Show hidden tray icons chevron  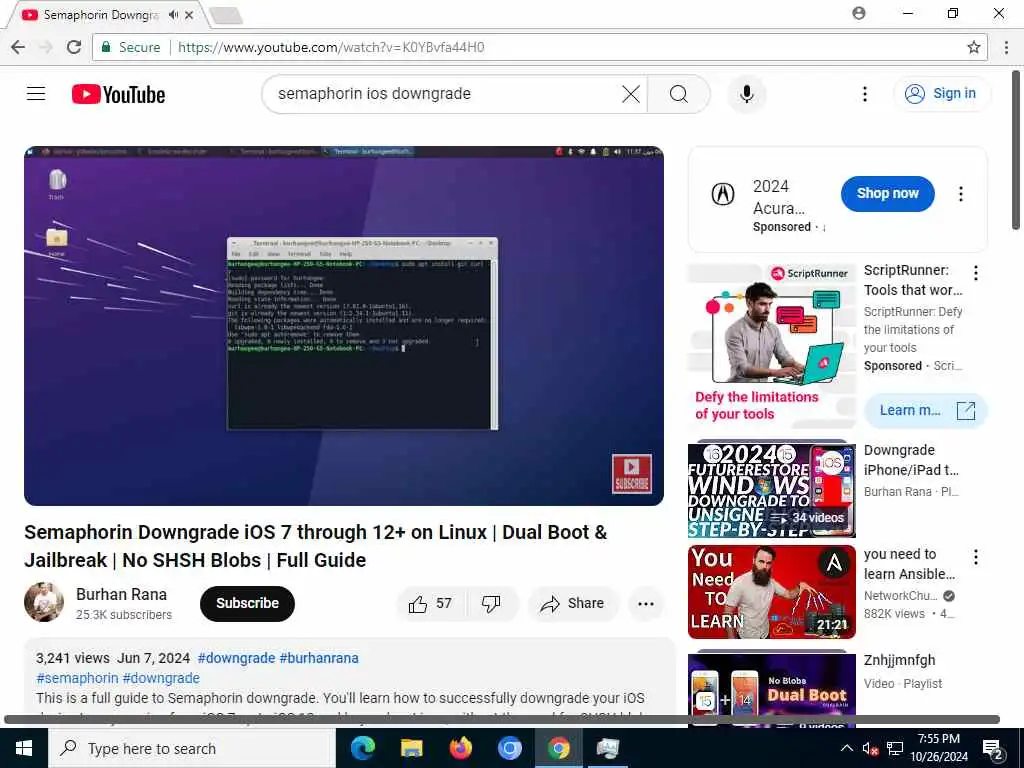[x=846, y=748]
